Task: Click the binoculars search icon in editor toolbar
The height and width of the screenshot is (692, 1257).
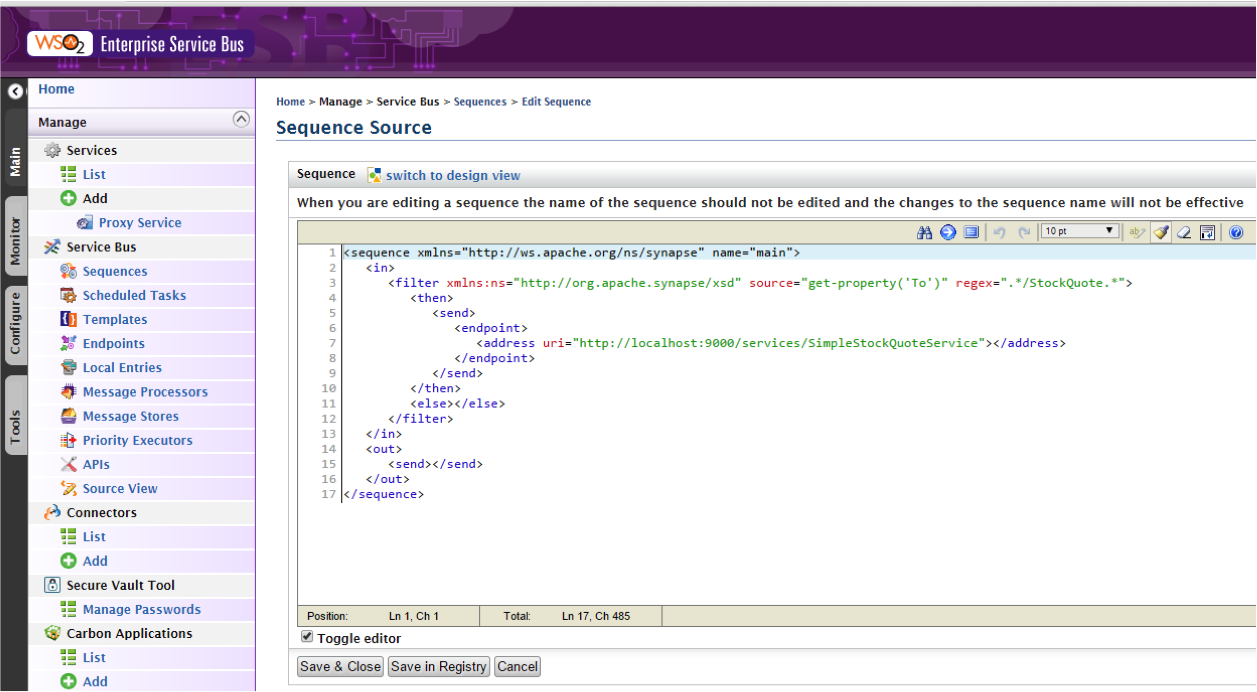Action: pos(924,232)
